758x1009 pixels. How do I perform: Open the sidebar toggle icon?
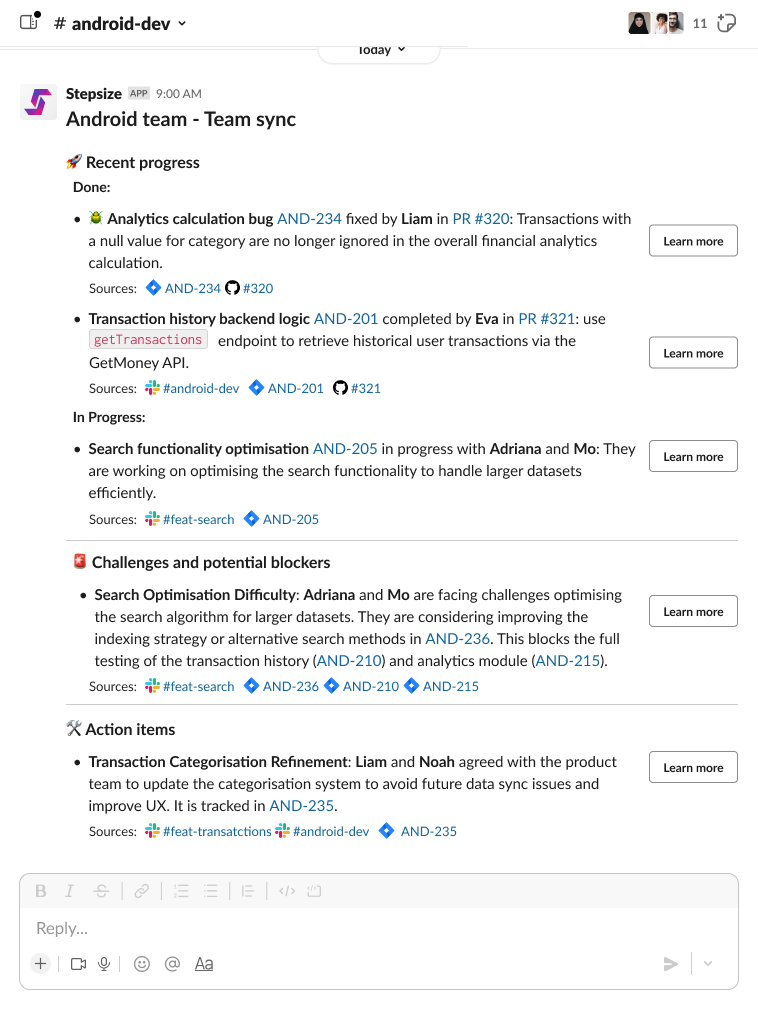[29, 22]
